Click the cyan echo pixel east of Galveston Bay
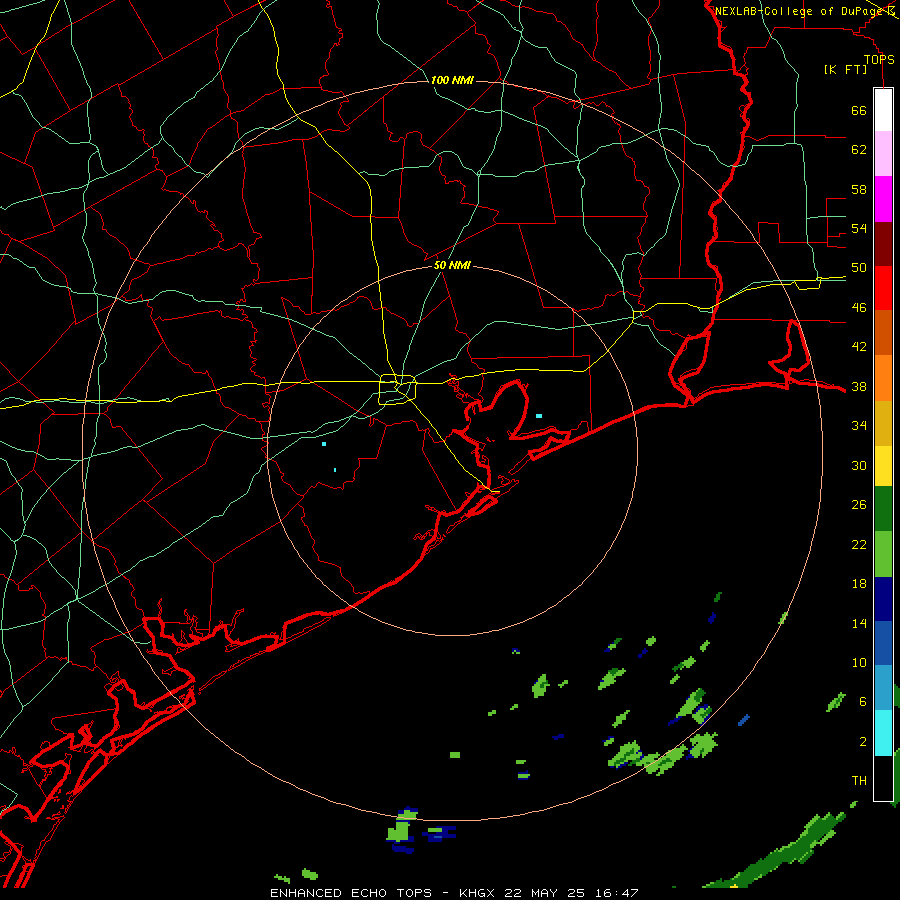This screenshot has height=900, width=900. (538, 416)
